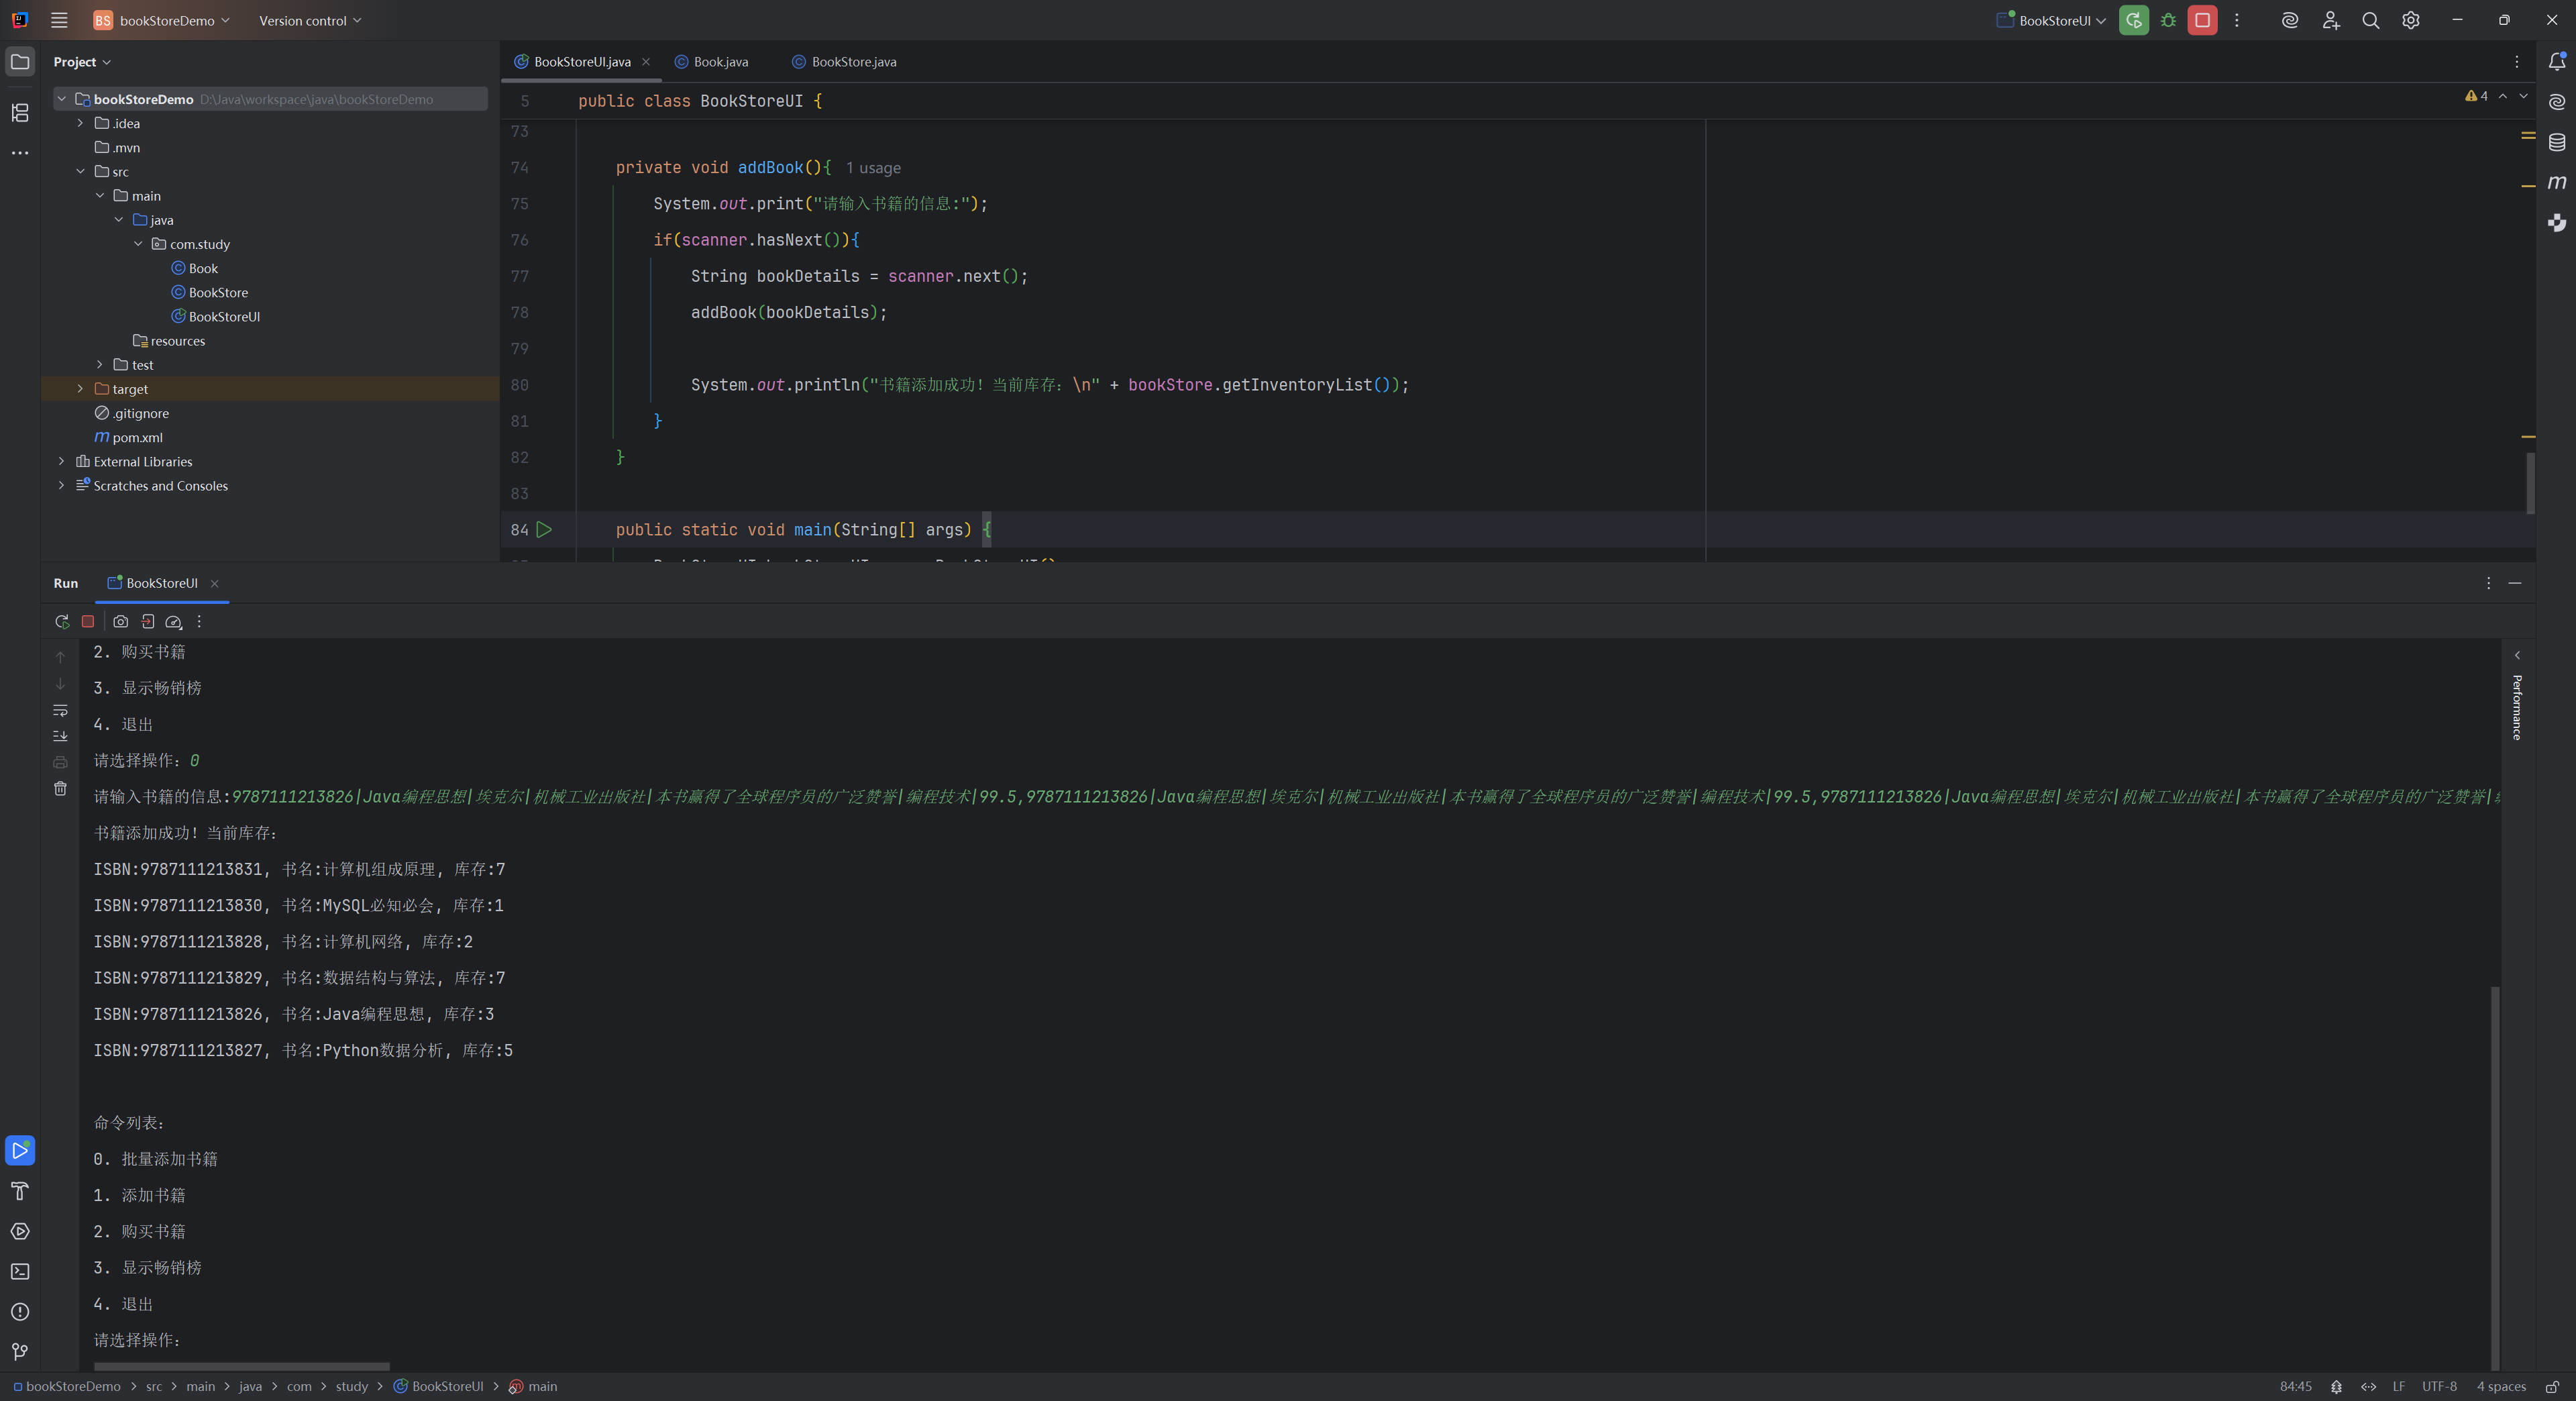
Task: Click LF line separator in status bar
Action: click(2399, 1386)
